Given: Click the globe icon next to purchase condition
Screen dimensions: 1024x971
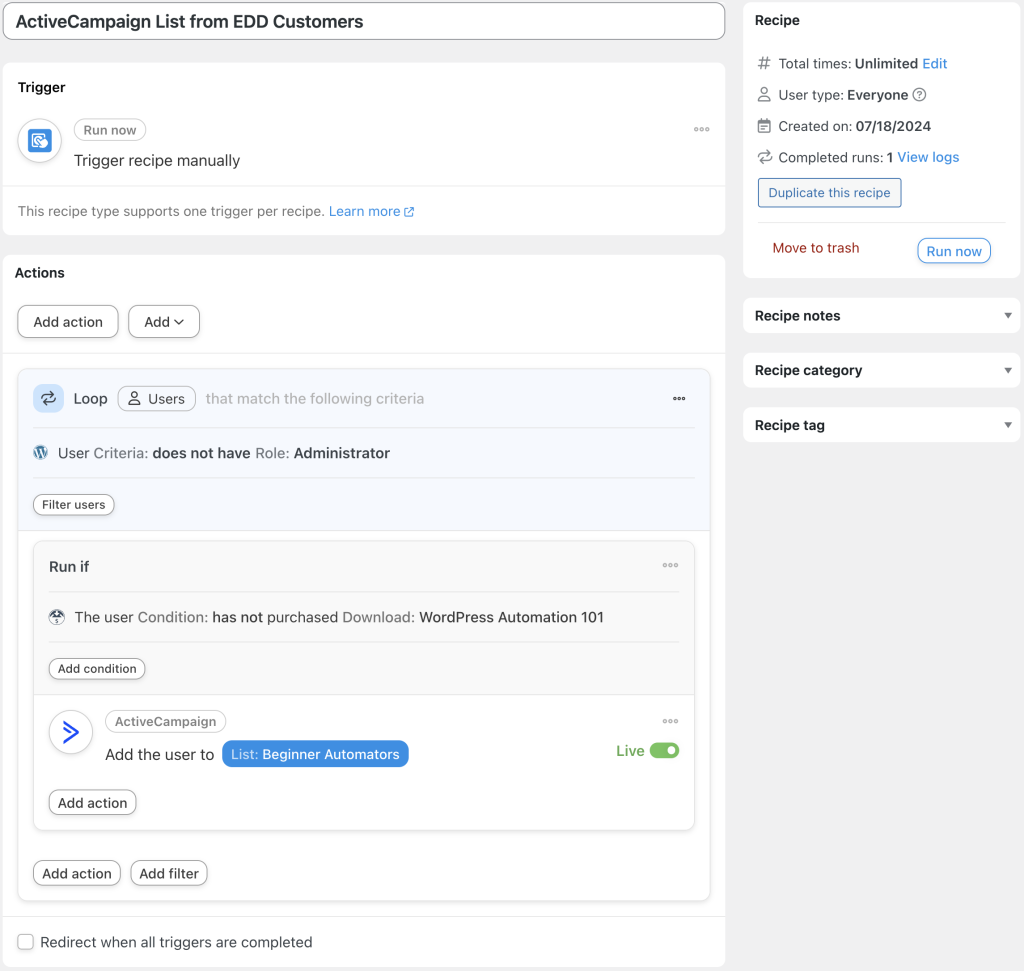Looking at the screenshot, I should [x=57, y=617].
